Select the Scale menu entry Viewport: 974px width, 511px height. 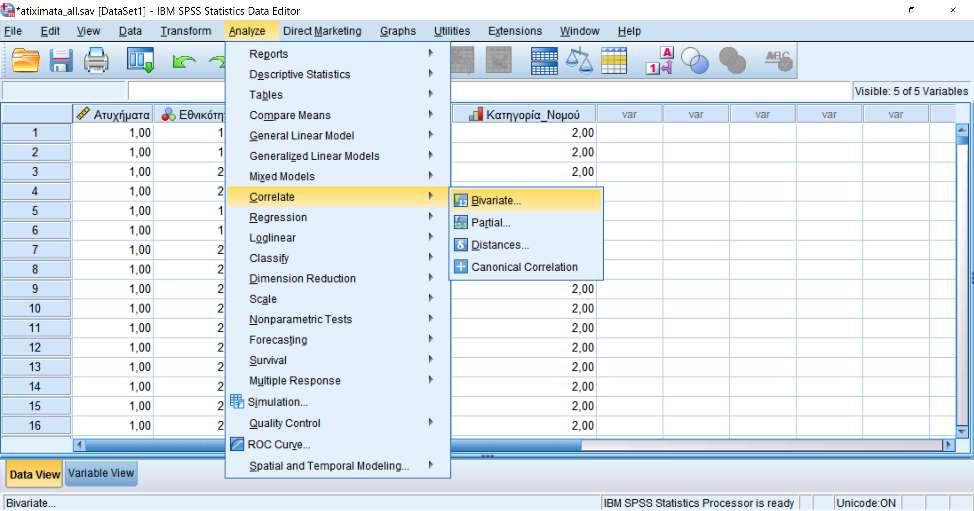(337, 299)
